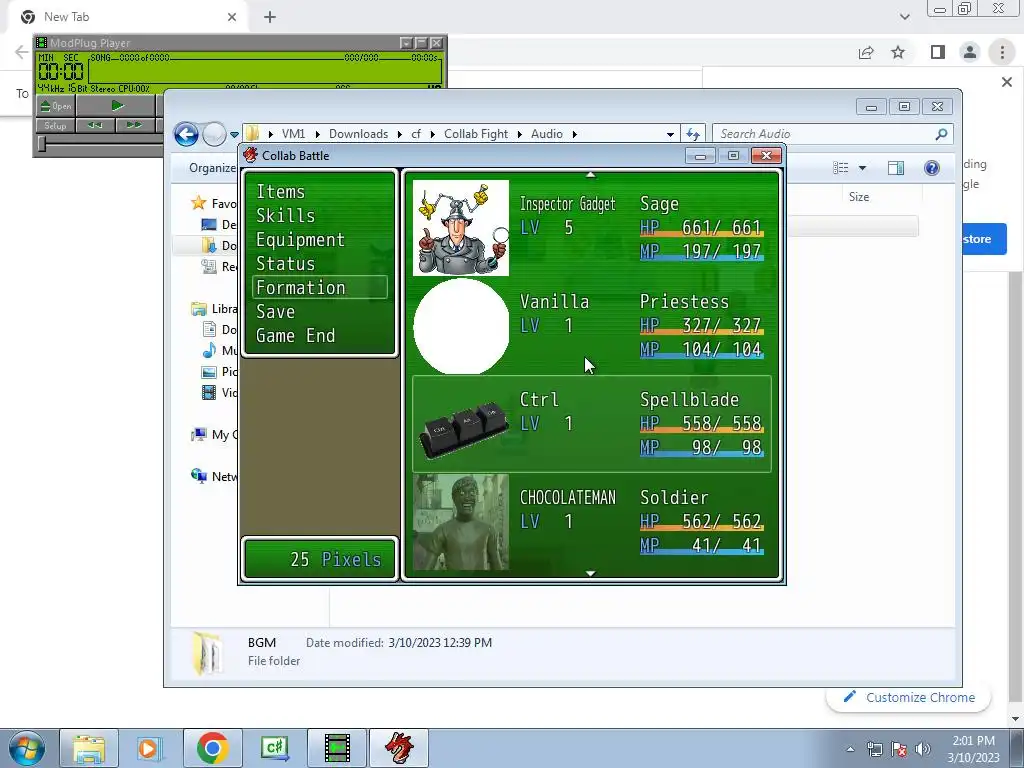Screen dimensions: 1024x768
Task: Click the search magnifier icon in Explorer
Action: point(941,134)
